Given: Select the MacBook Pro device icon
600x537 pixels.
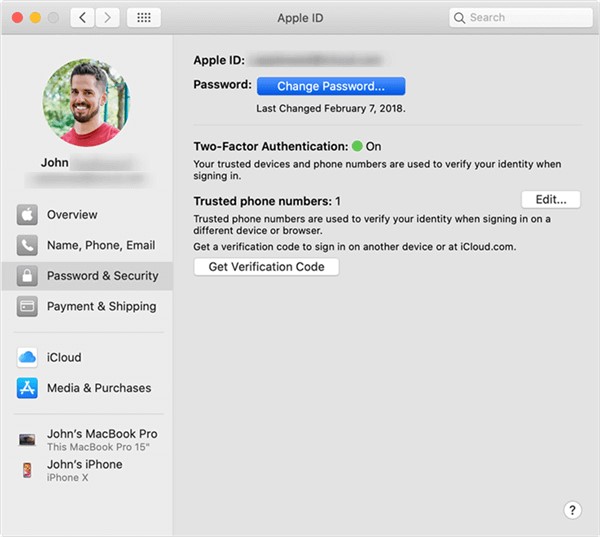Looking at the screenshot, I should [27, 440].
